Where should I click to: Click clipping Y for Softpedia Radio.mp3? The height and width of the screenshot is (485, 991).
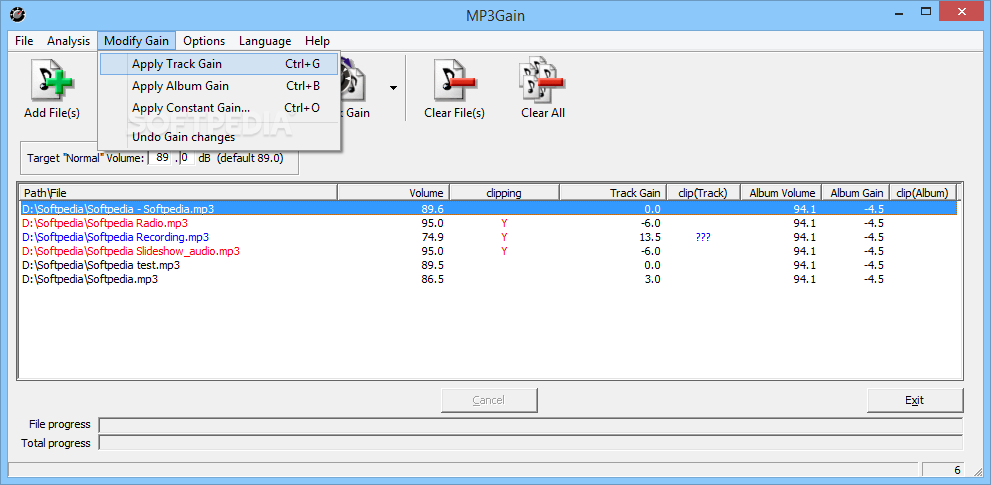(x=504, y=223)
